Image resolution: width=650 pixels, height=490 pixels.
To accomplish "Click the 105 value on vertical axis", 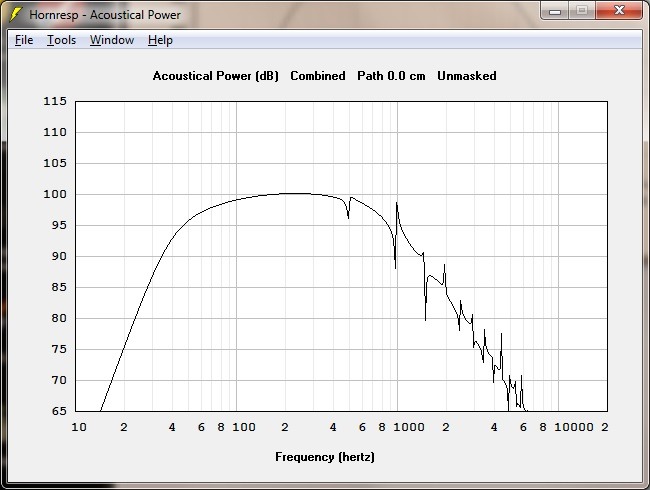I will [x=55, y=163].
